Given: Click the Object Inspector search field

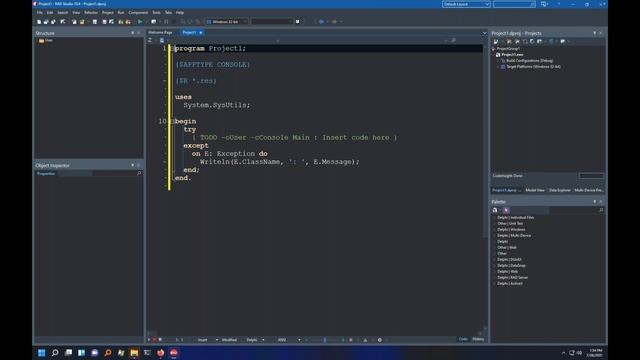Looking at the screenshot, I should click(117, 173).
